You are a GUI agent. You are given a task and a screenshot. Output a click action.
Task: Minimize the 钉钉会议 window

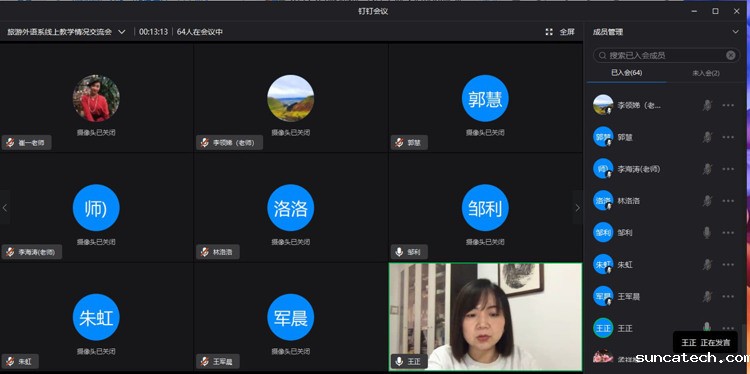(x=694, y=11)
